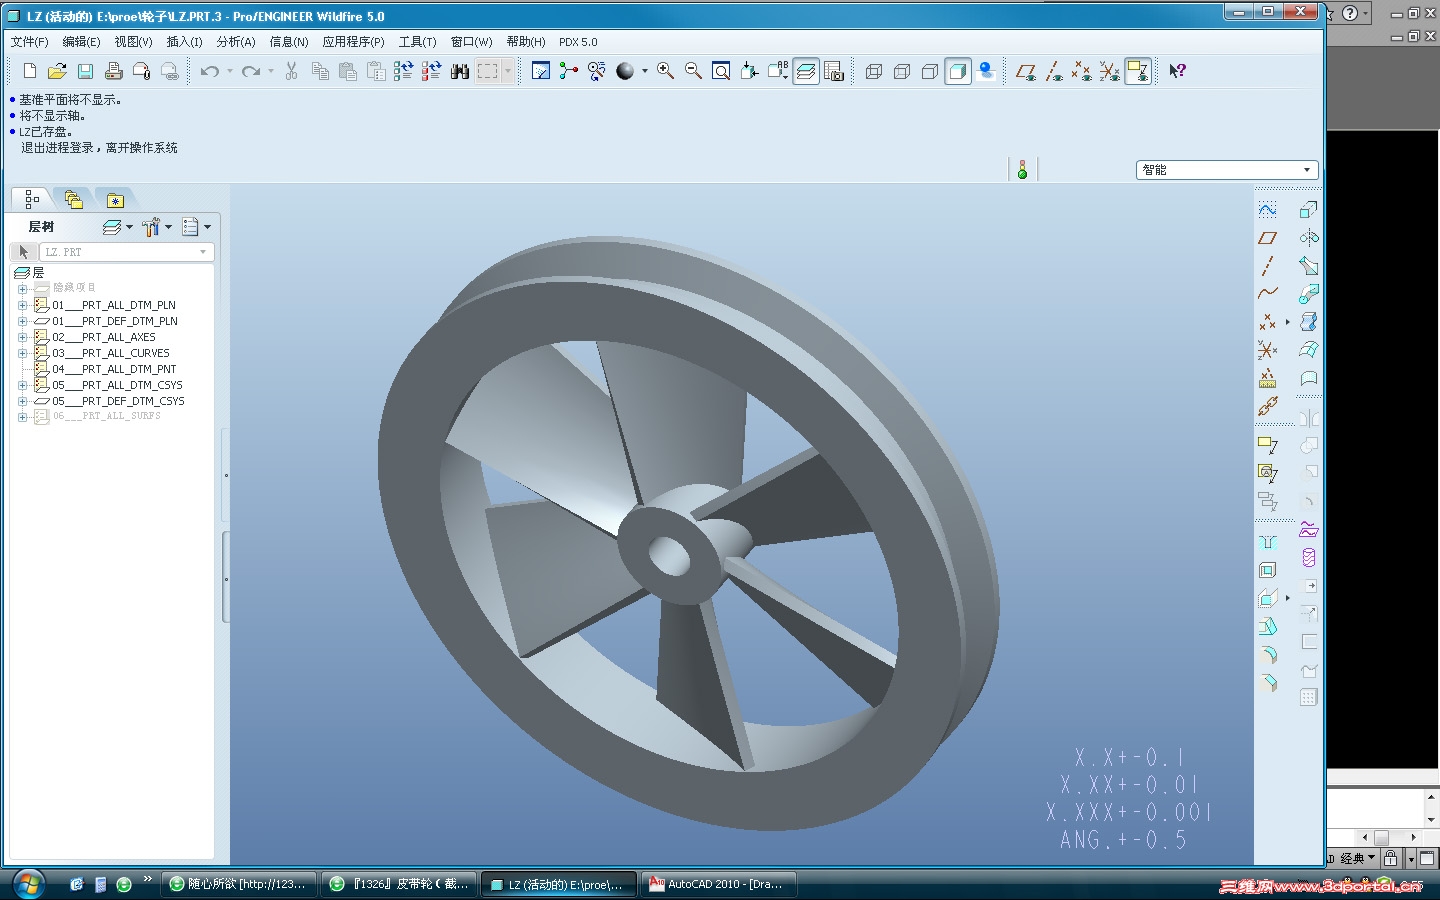
Task: Open the View Manager icon
Action: [x=834, y=71]
